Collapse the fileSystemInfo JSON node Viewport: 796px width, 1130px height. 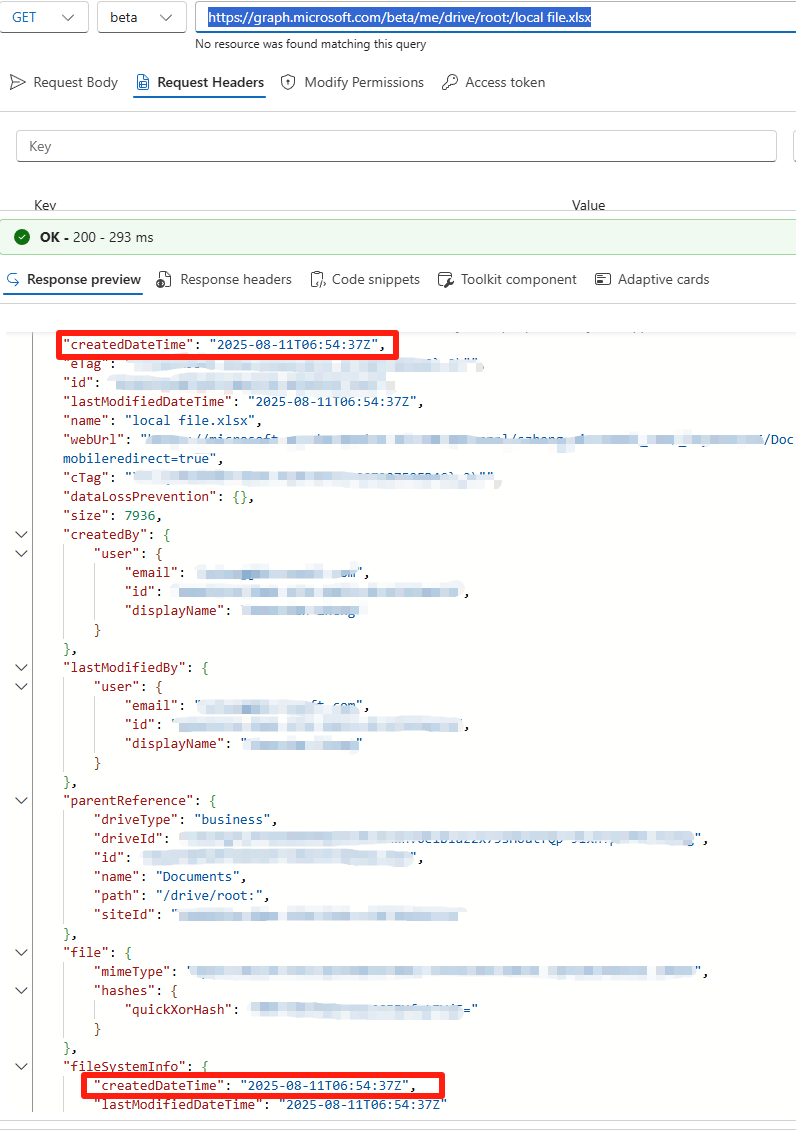coord(22,1067)
